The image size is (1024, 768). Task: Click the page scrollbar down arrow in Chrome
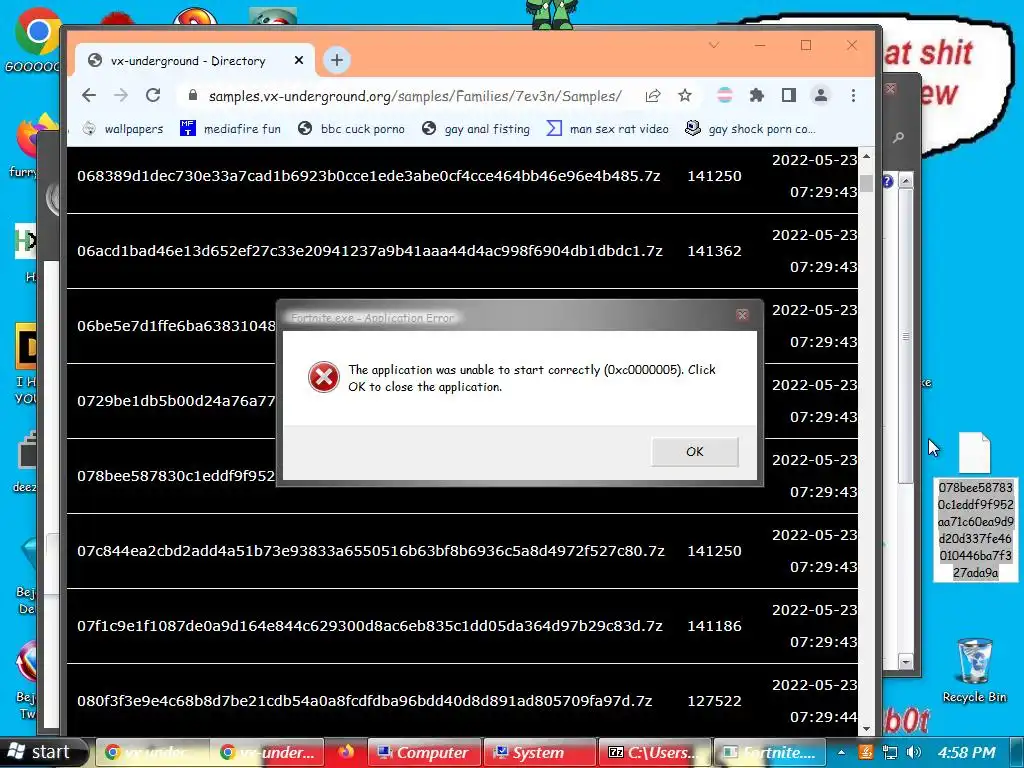pos(866,729)
